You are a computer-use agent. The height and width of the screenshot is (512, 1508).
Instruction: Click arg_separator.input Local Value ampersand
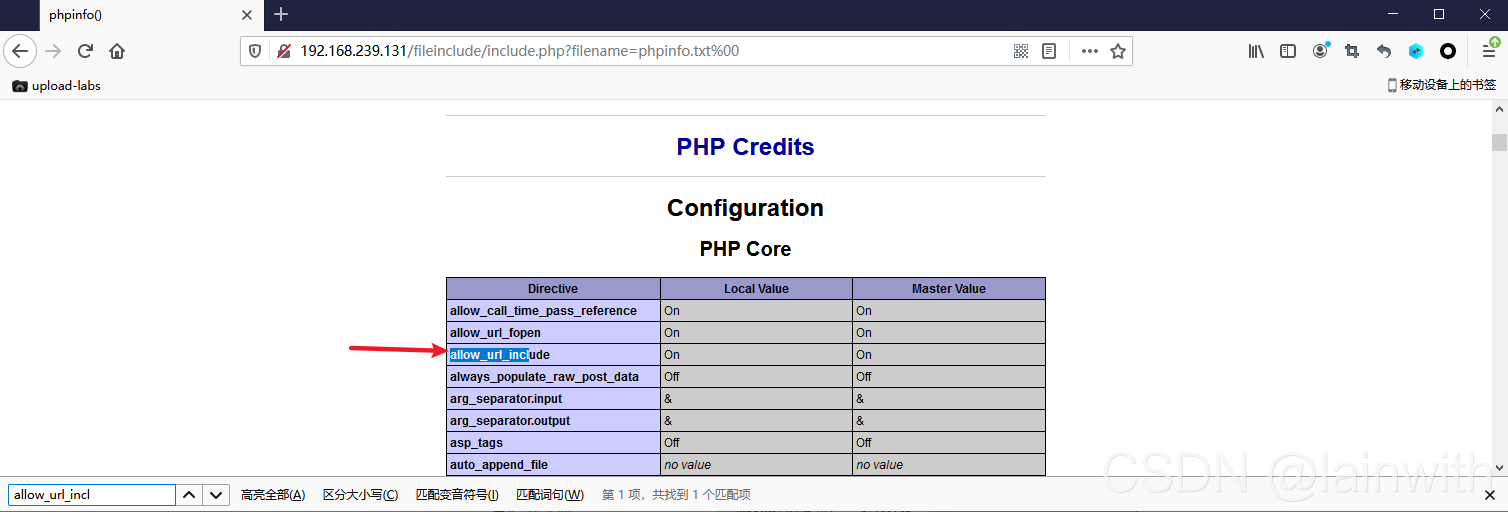click(x=756, y=399)
